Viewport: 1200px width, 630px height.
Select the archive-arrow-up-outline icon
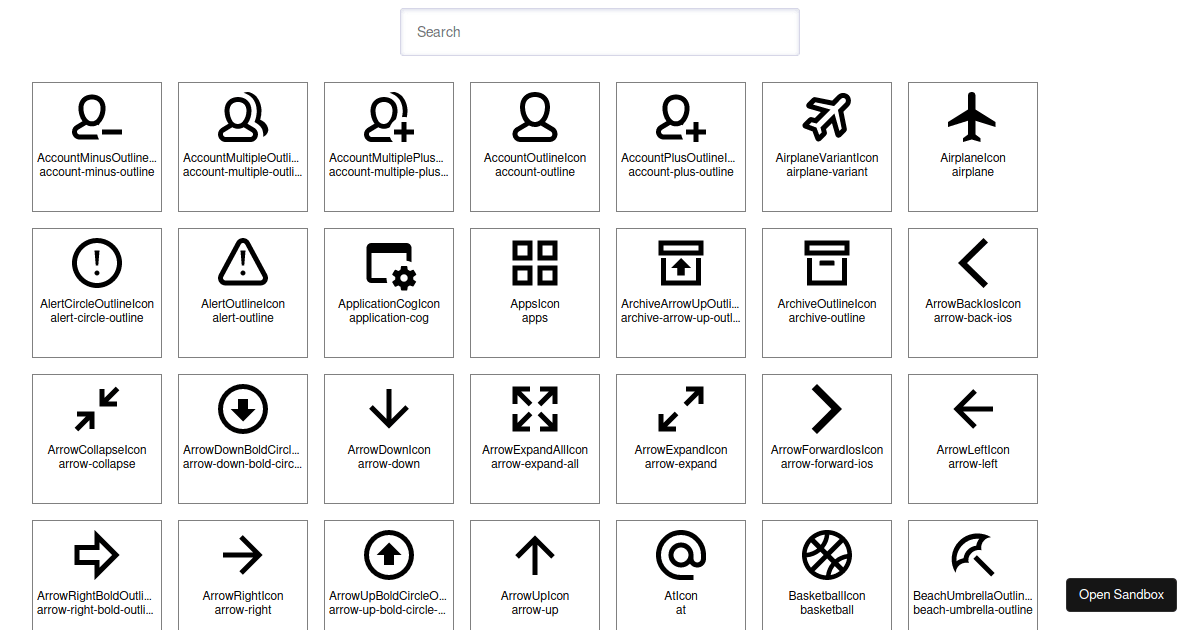pyautogui.click(x=681, y=262)
